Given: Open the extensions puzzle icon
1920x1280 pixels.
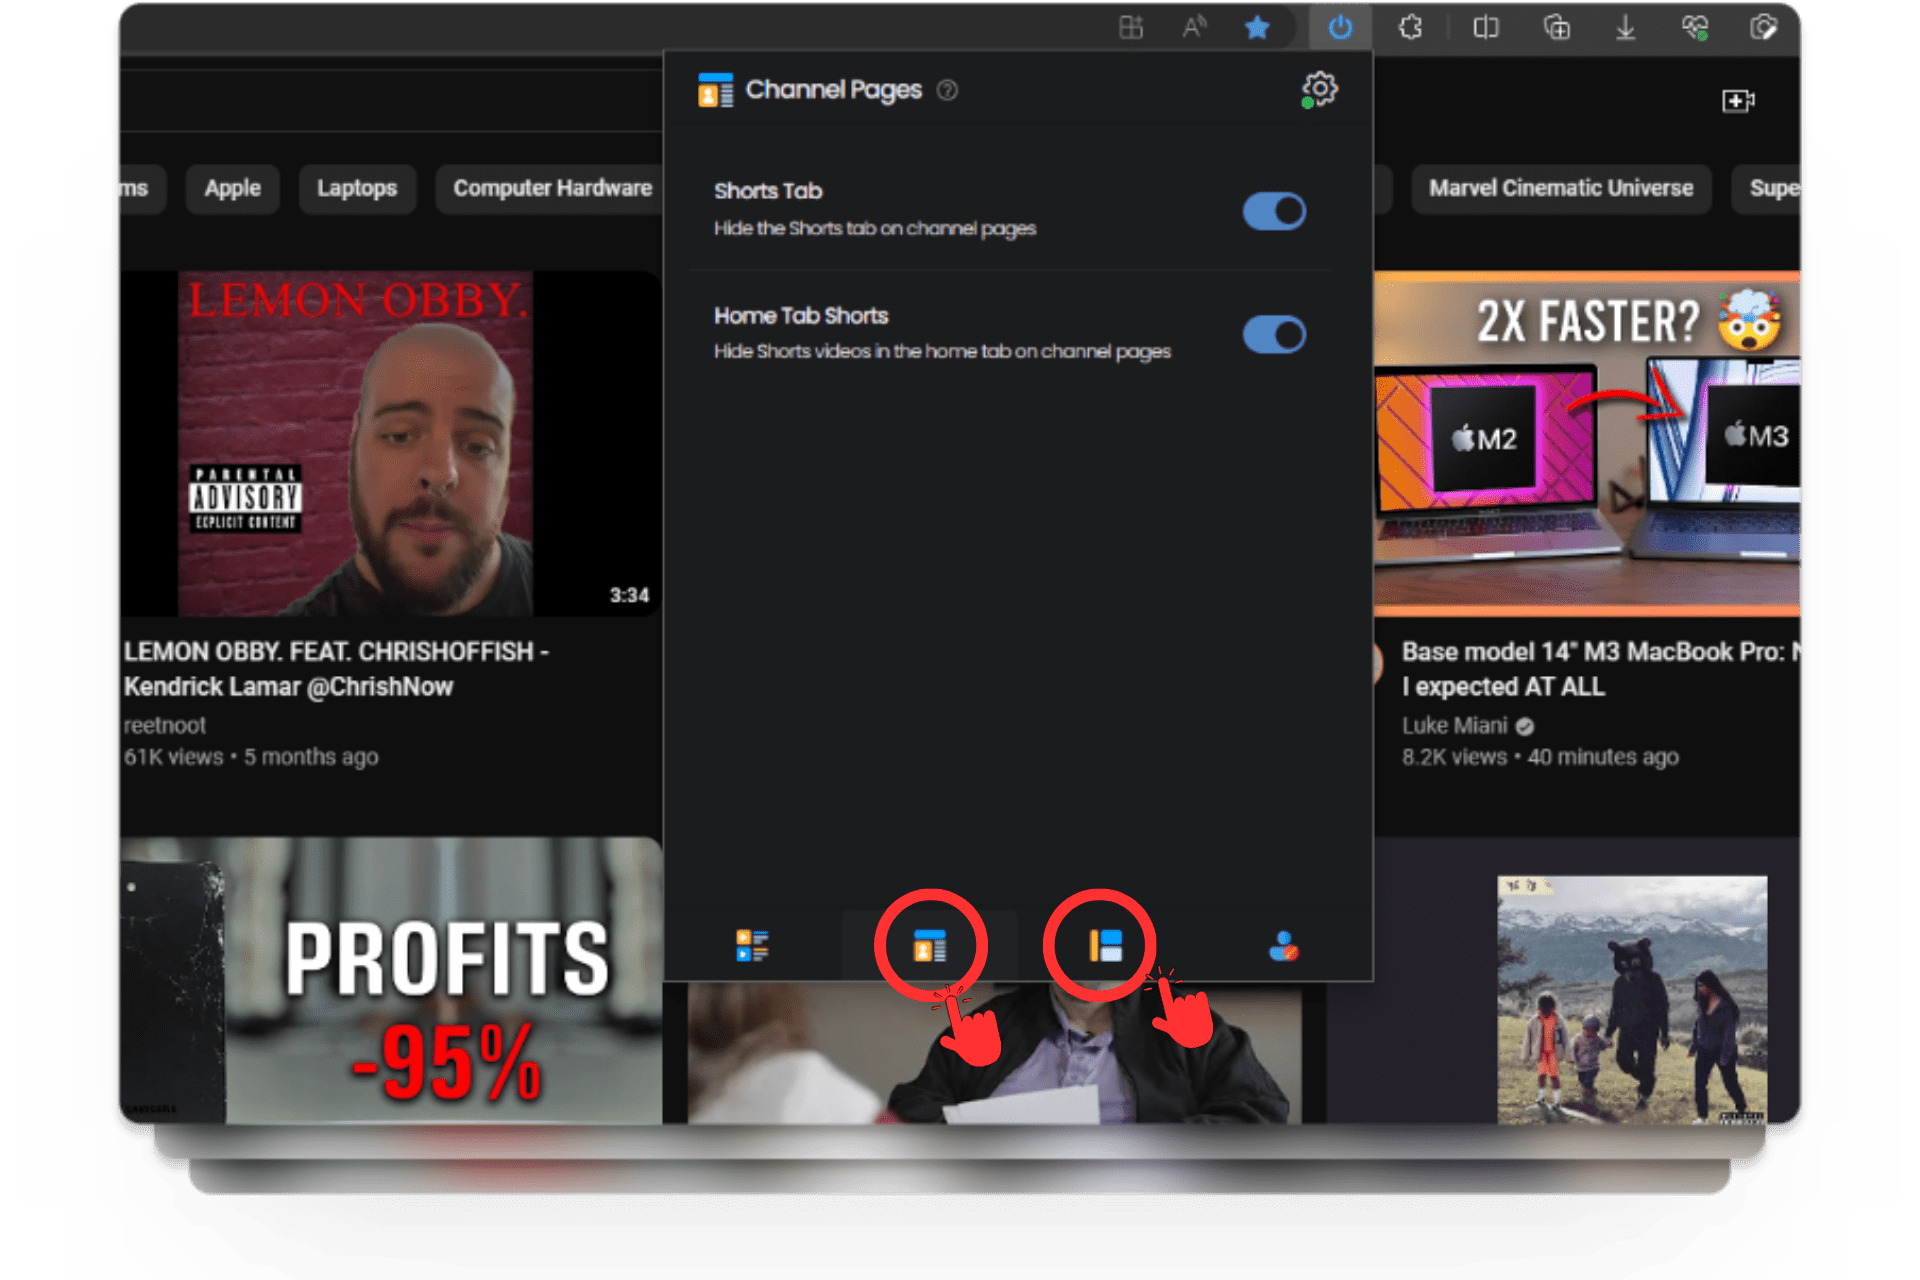Looking at the screenshot, I should coord(1411,28).
